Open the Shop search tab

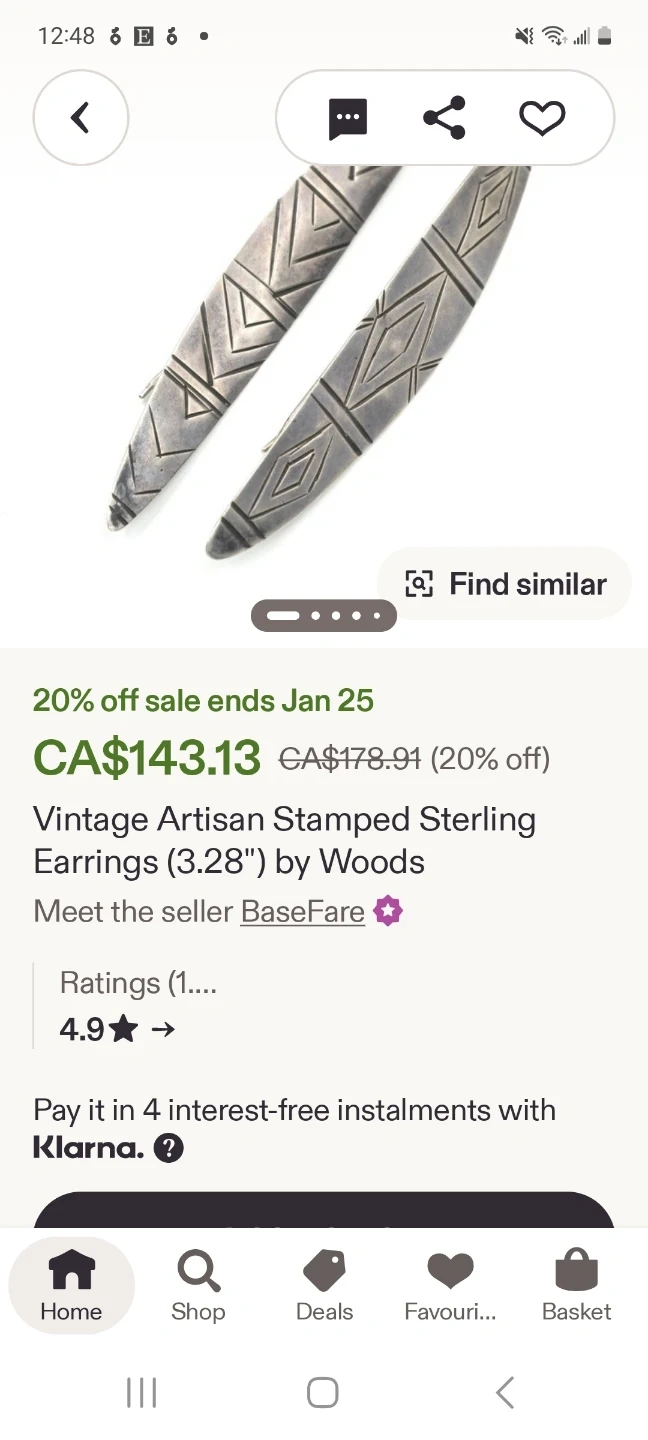(198, 1286)
